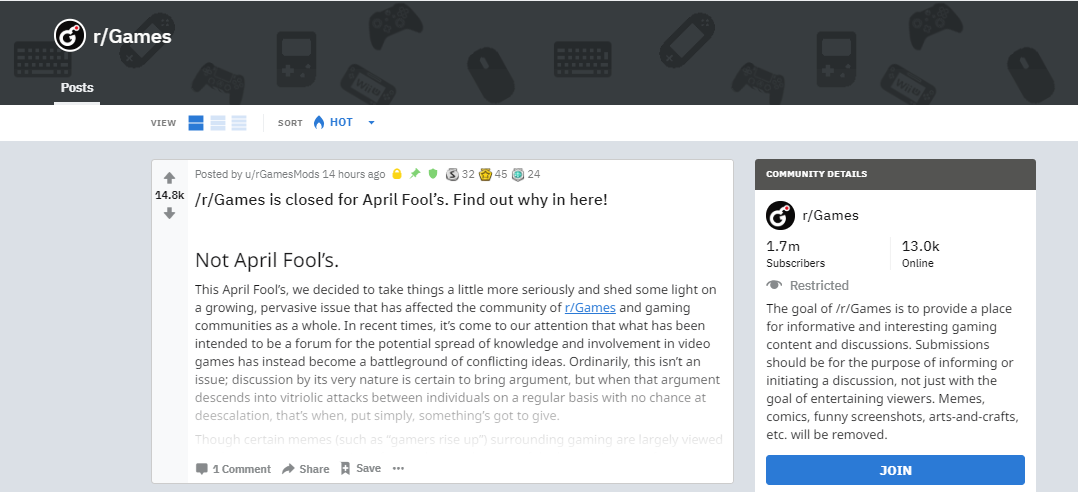Screen dimensions: 1078x492
Task: Click the flame HOT sort icon
Action: [318, 122]
